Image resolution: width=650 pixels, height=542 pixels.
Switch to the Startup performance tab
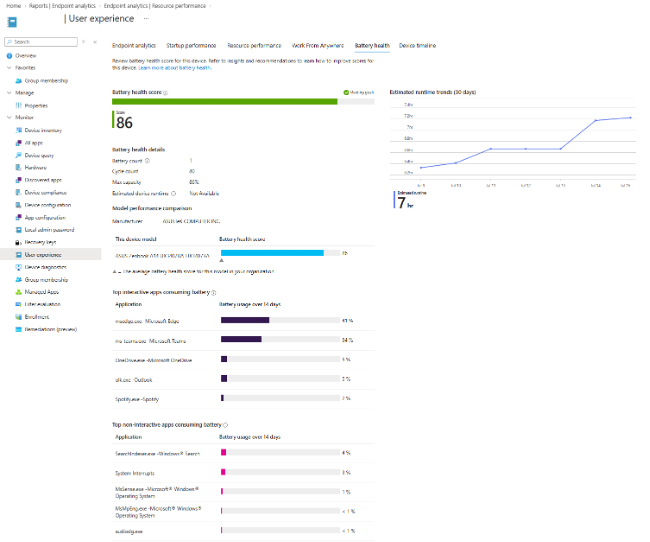click(191, 46)
